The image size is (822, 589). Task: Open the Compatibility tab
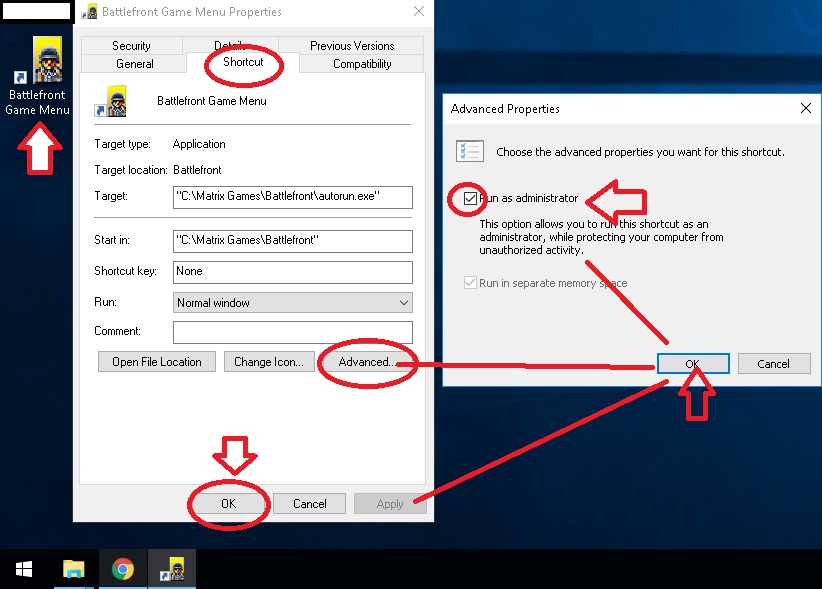362,64
